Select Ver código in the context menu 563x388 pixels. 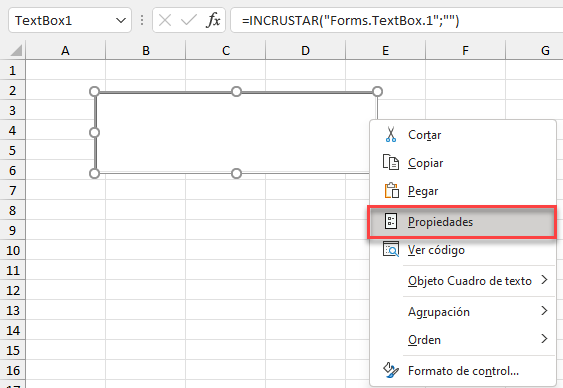coord(463,249)
